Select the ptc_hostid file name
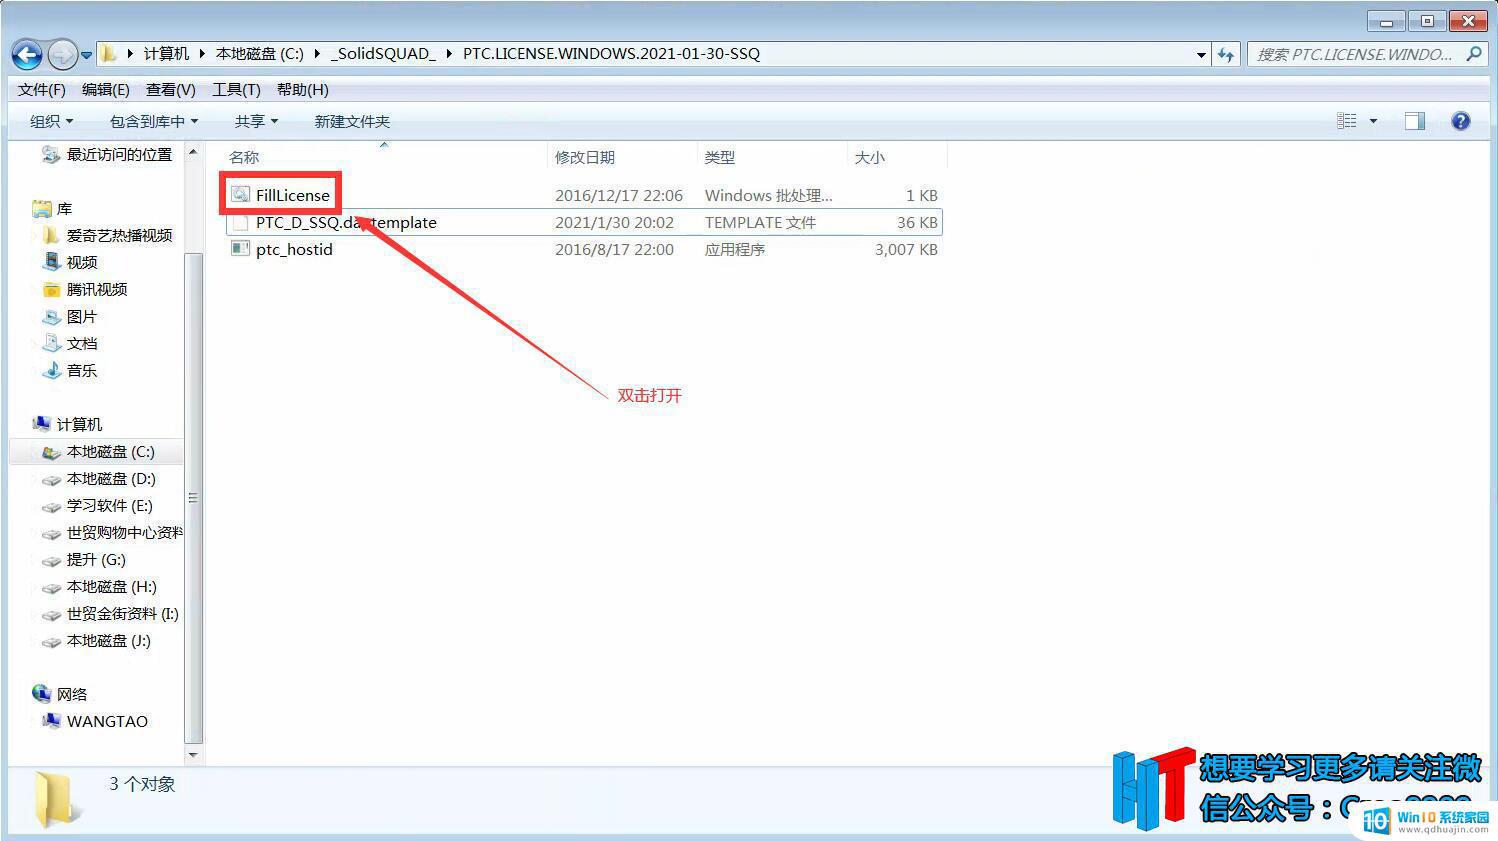The width and height of the screenshot is (1498, 841). point(294,249)
